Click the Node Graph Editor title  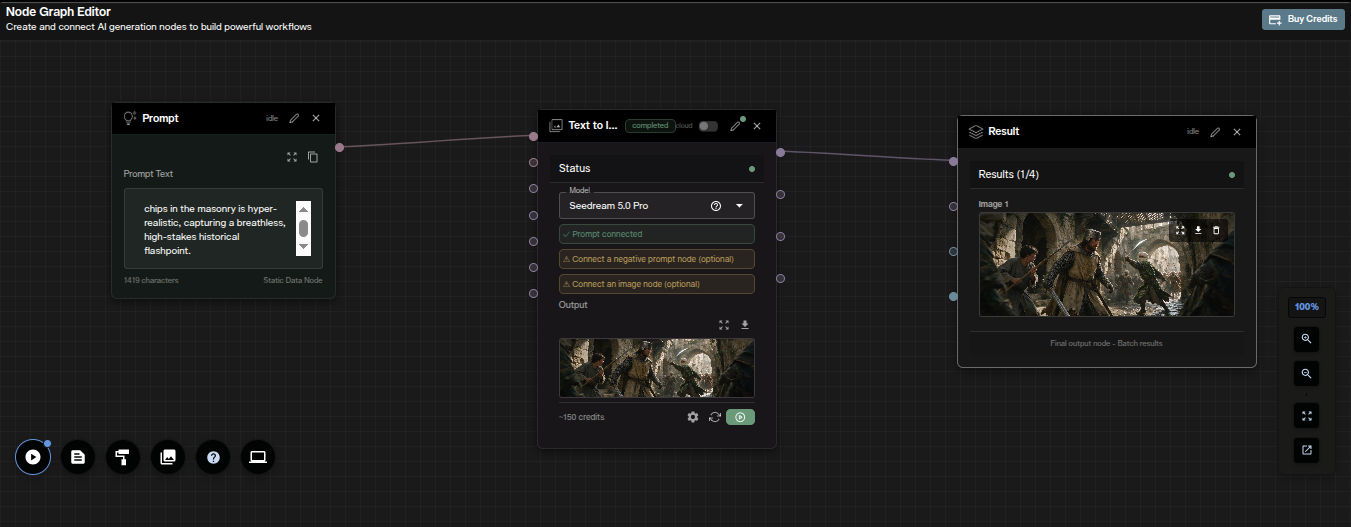click(x=58, y=12)
